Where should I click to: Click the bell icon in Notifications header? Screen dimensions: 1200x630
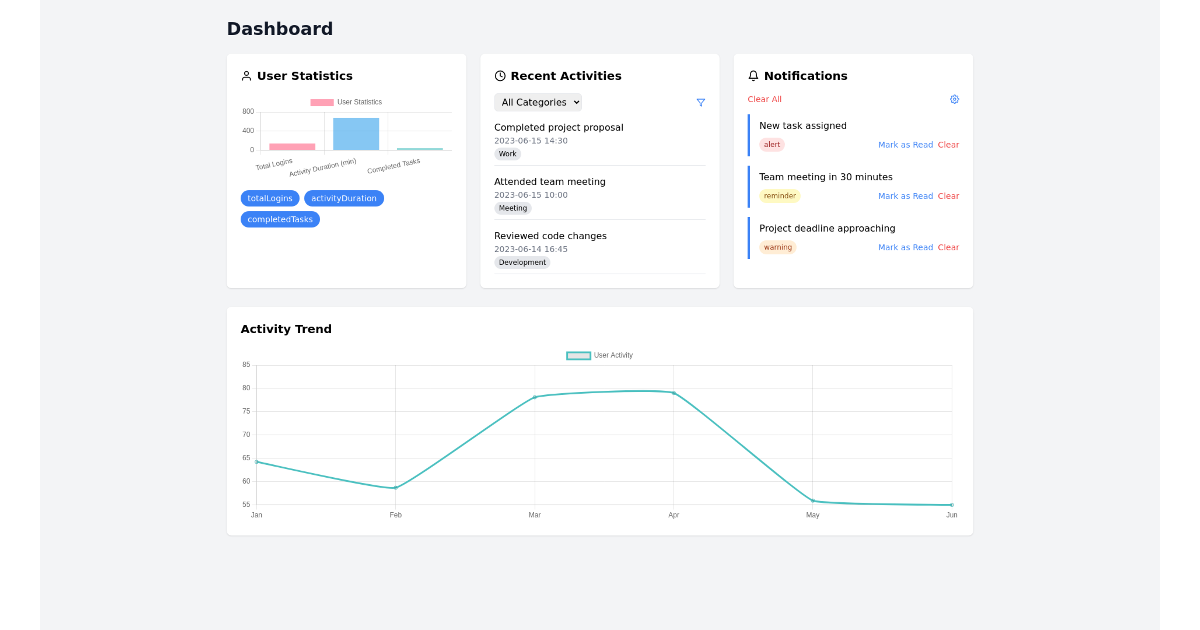click(x=752, y=75)
